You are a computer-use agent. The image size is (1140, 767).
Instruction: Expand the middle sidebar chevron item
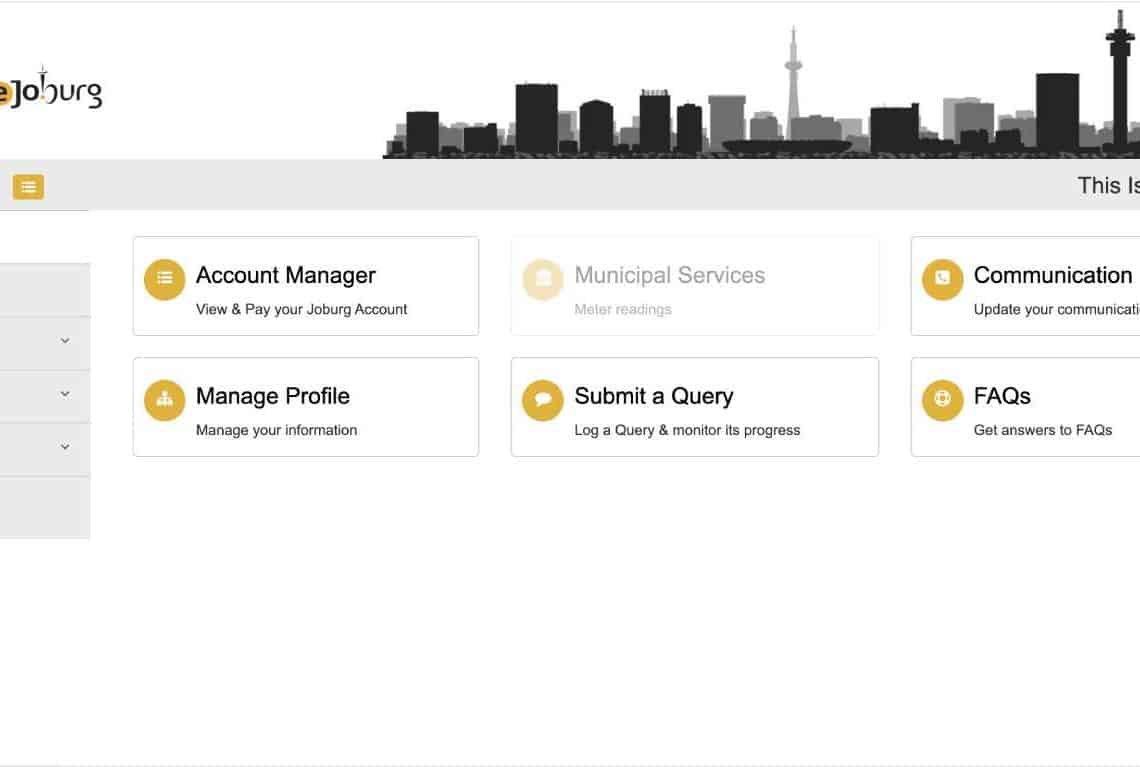[x=65, y=394]
